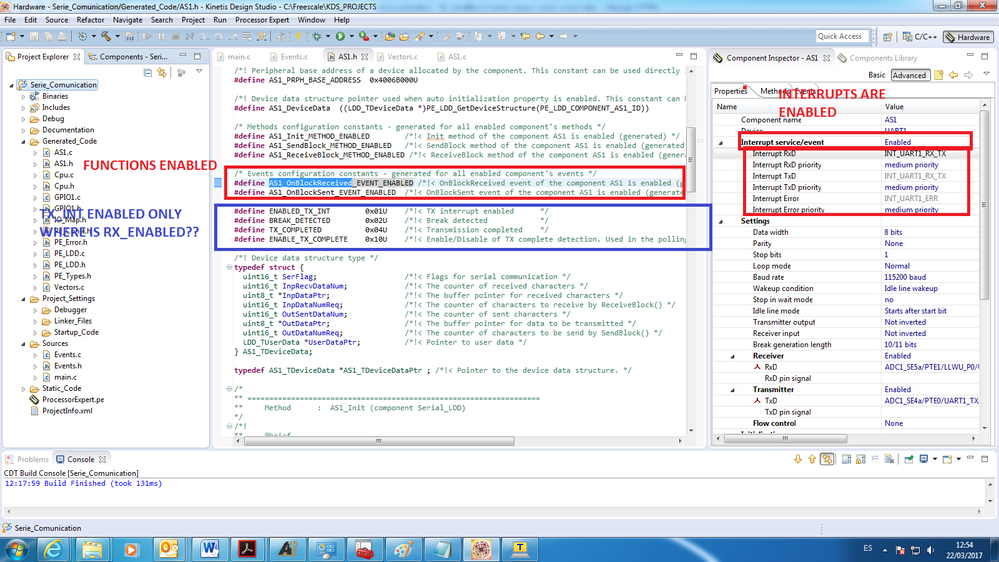Viewport: 999px width, 562px height.
Task: Click the New file toolbar icon
Action: (x=11, y=36)
